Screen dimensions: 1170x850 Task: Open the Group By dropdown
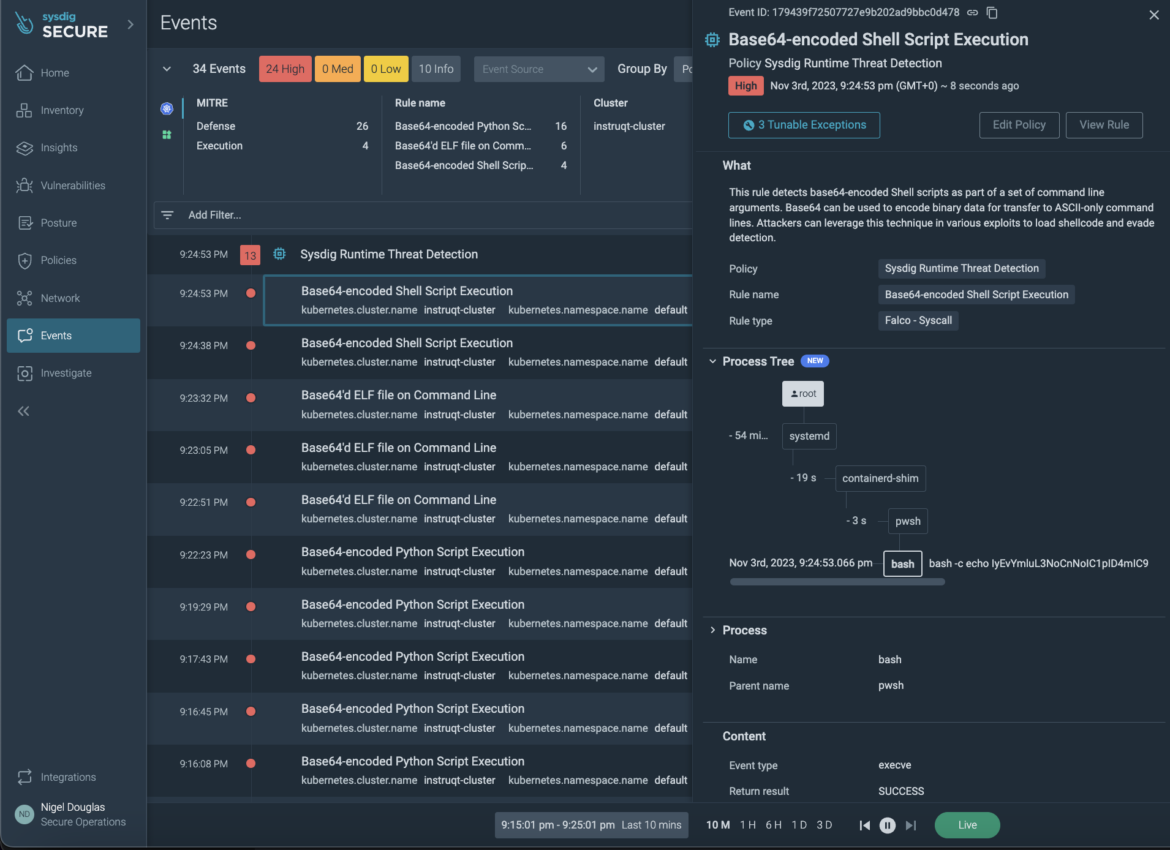pos(683,69)
